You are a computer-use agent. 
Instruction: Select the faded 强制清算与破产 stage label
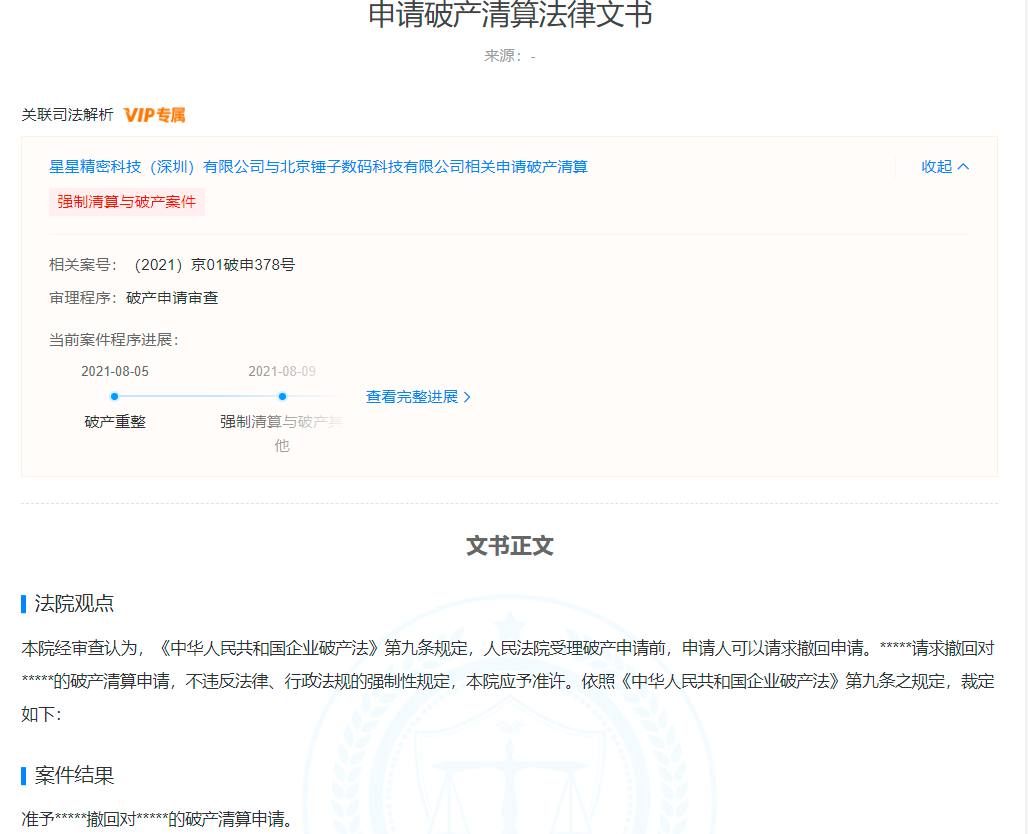[280, 422]
